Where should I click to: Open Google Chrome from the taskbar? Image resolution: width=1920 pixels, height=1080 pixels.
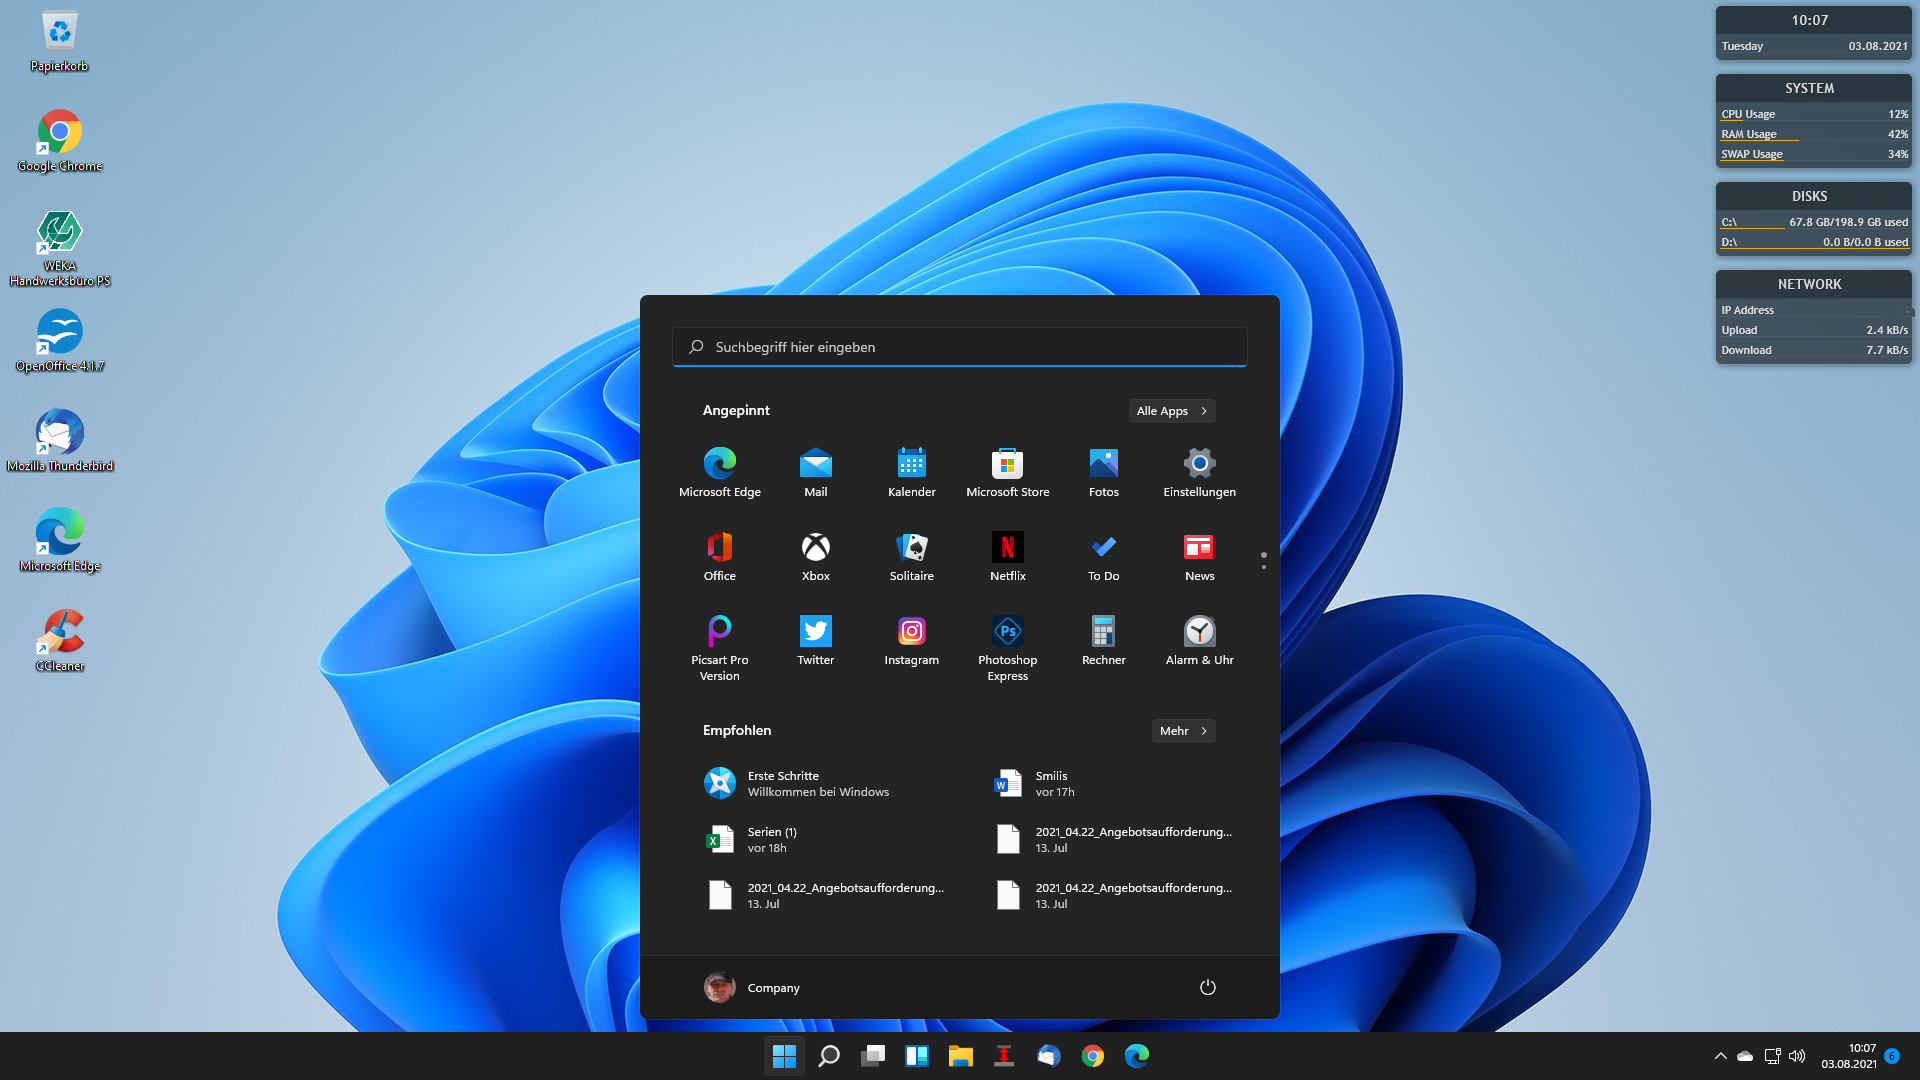coord(1093,1056)
